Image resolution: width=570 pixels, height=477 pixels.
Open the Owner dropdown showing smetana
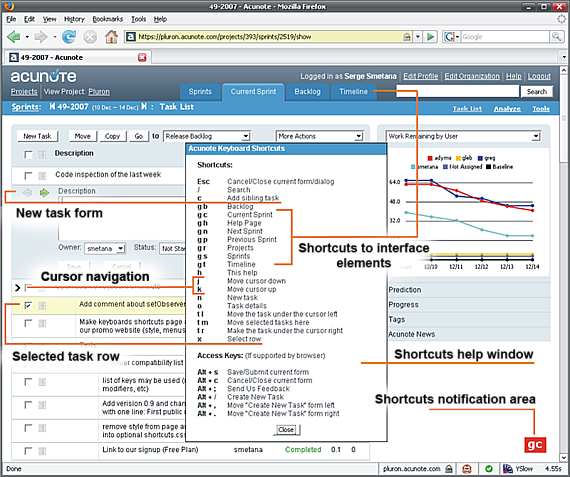coord(105,248)
